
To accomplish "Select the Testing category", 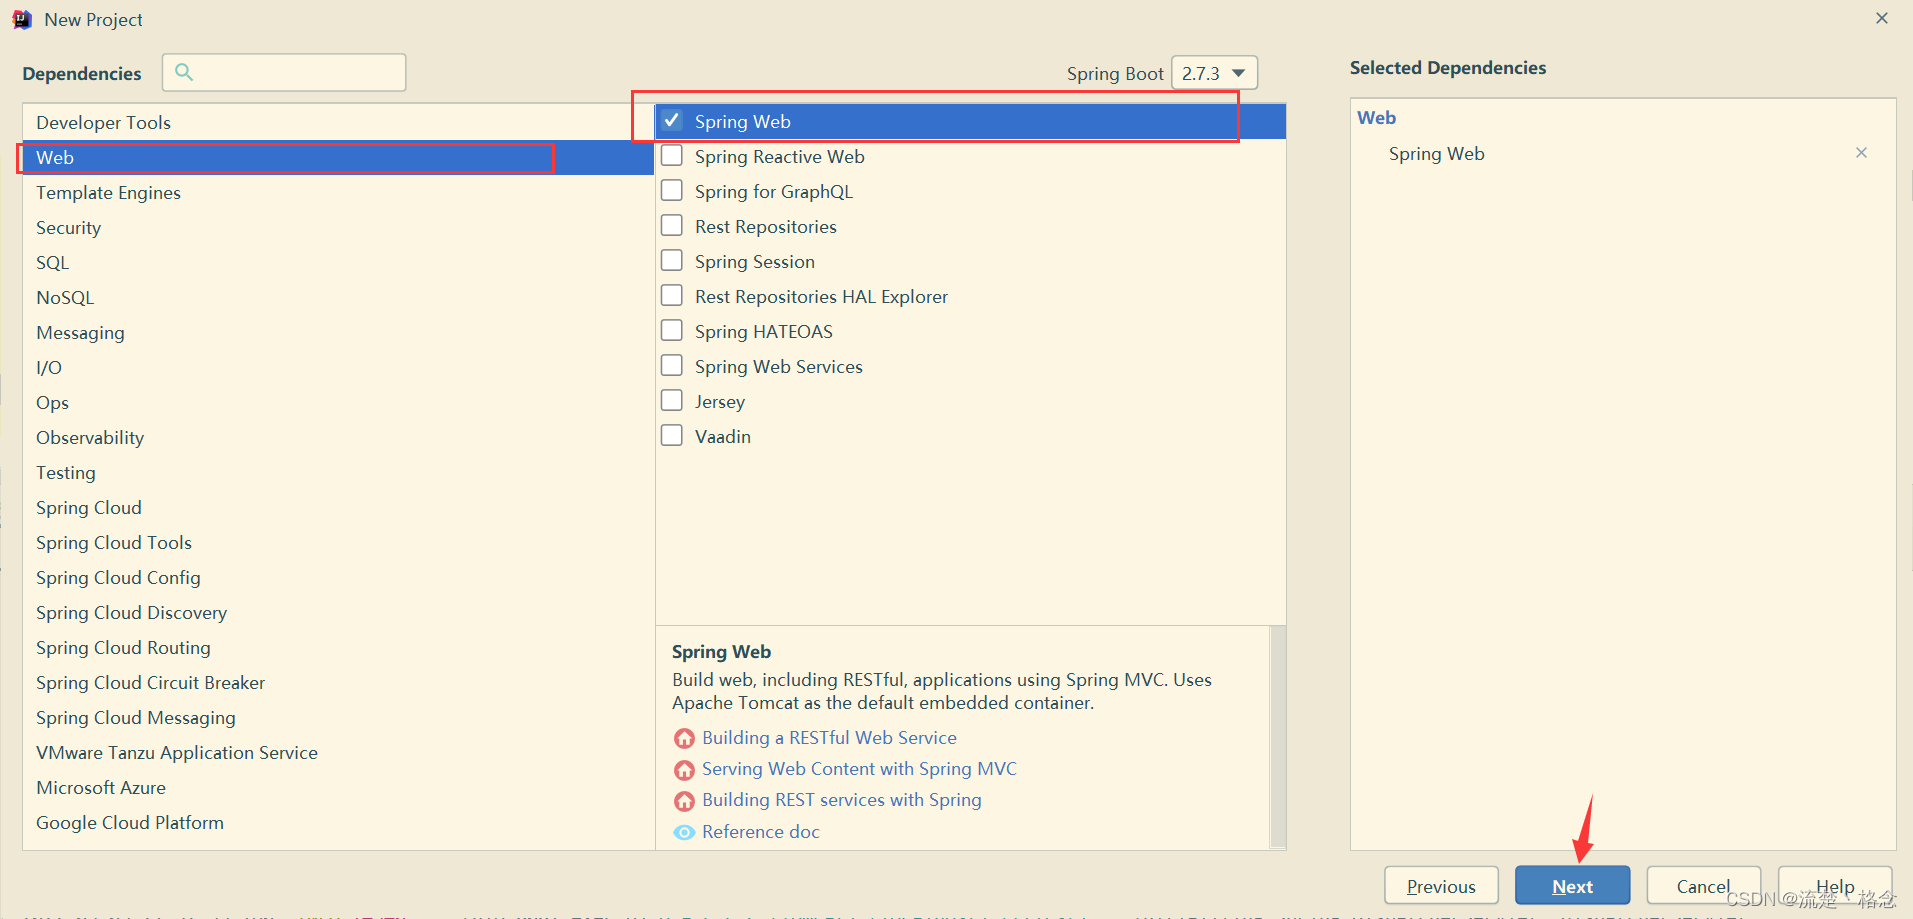I will click(338, 472).
